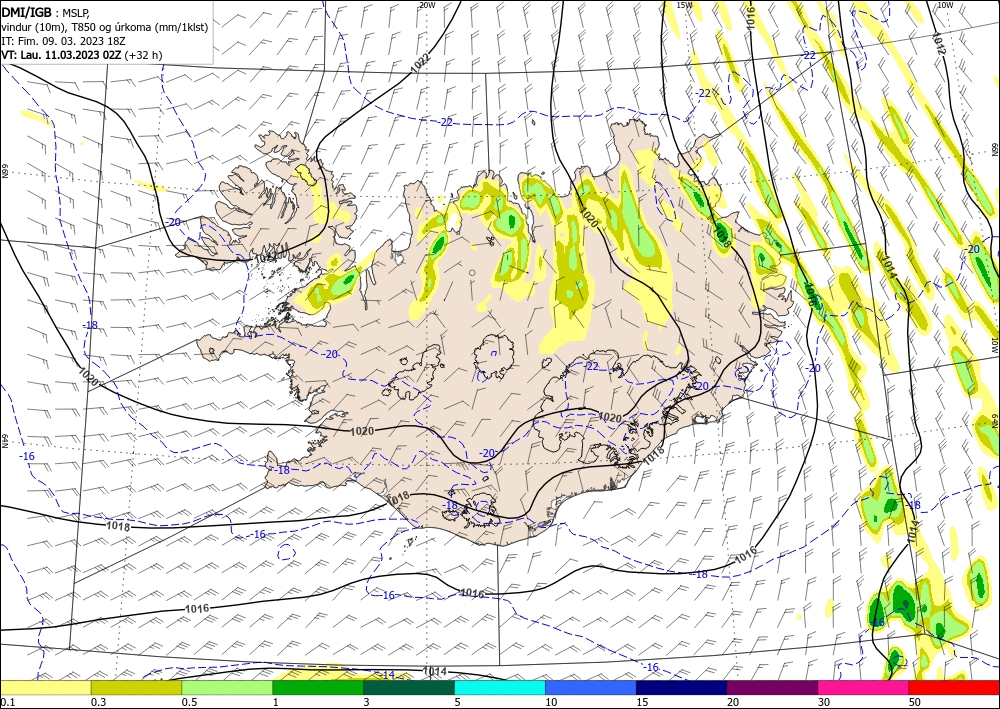Pick the blue 10–15 legend swatch

(x=591, y=688)
